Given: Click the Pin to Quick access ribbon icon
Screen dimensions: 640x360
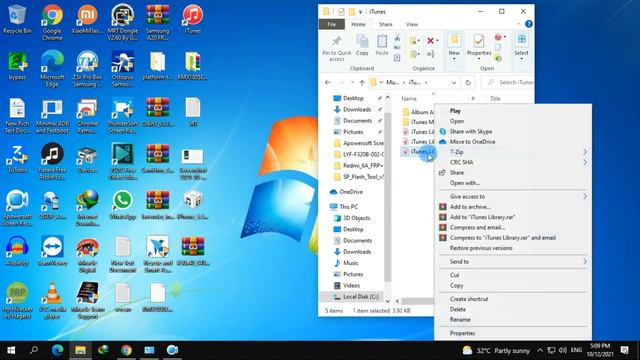Looking at the screenshot, I should (x=337, y=48).
